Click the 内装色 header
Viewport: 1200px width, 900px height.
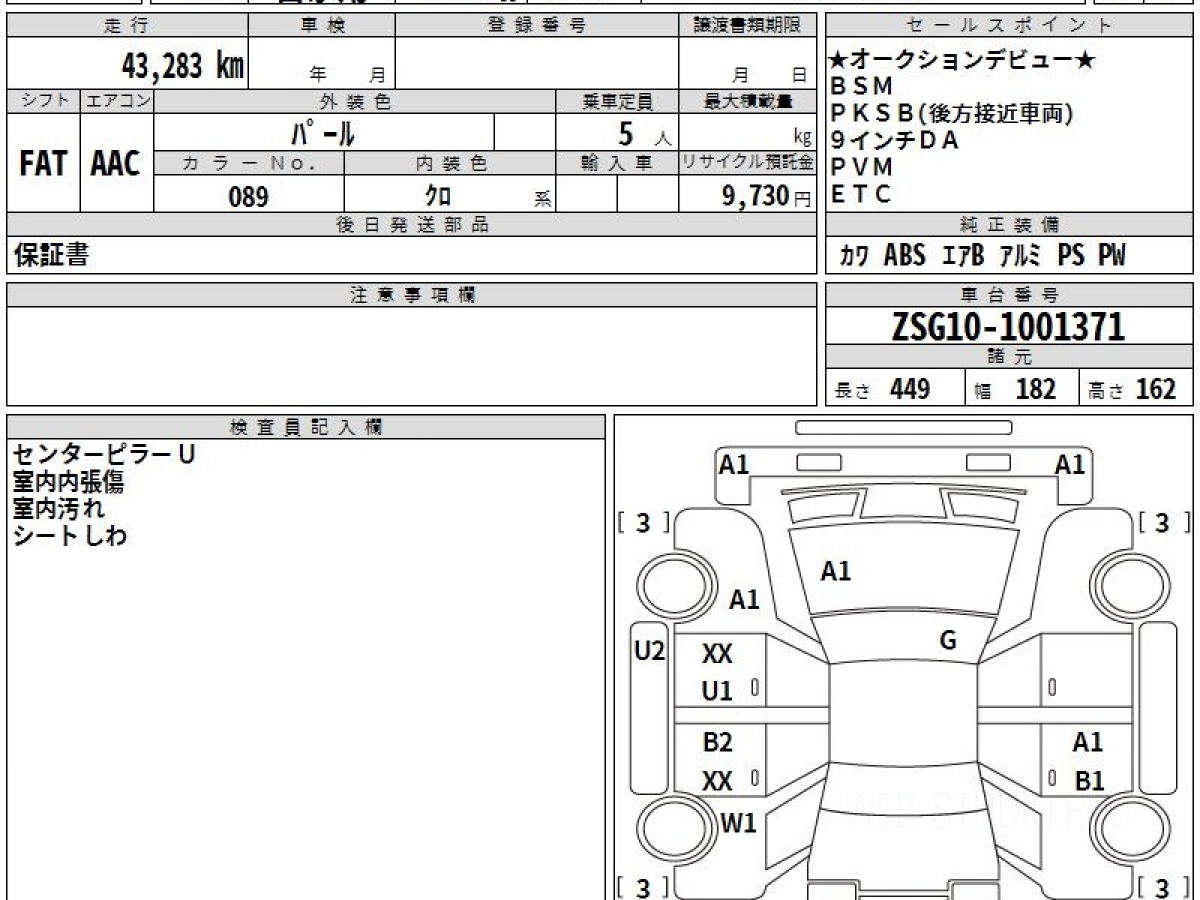[x=450, y=163]
